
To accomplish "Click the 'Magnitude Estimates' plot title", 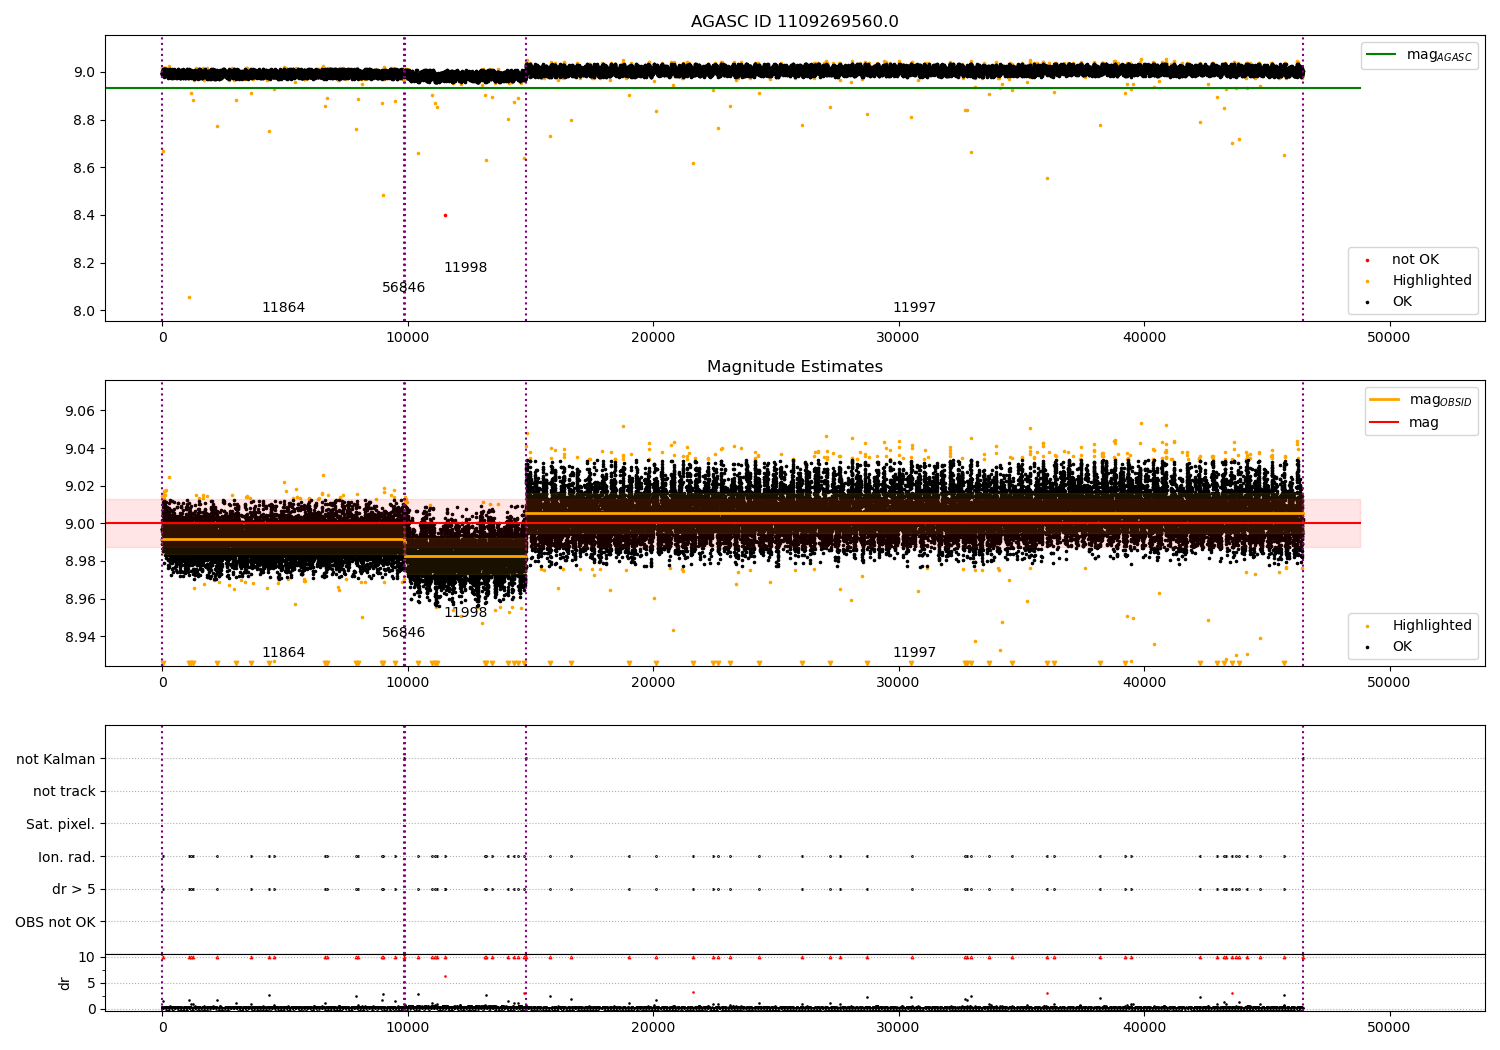I will 794,367.
